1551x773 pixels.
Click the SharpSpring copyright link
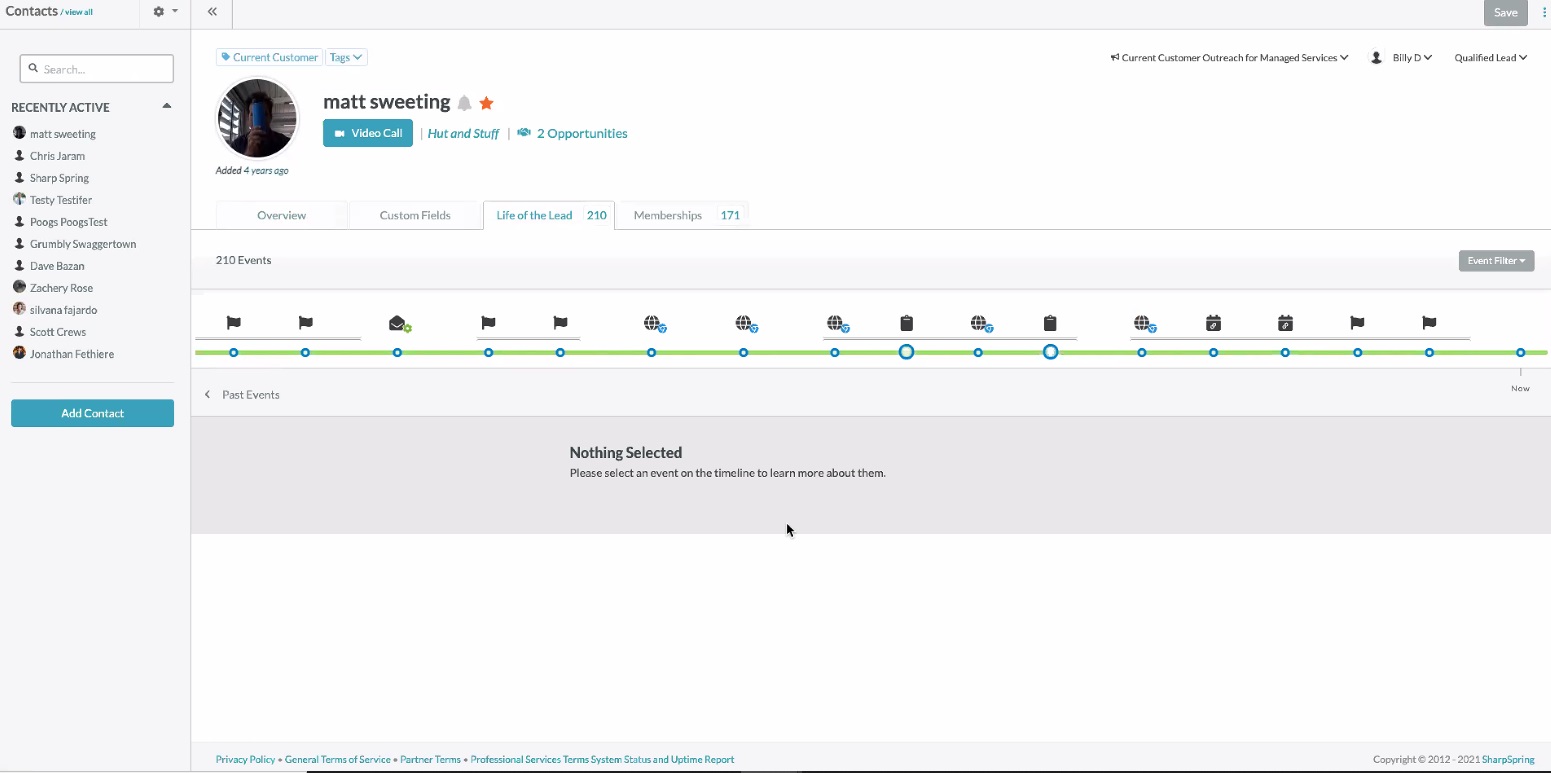(1508, 760)
